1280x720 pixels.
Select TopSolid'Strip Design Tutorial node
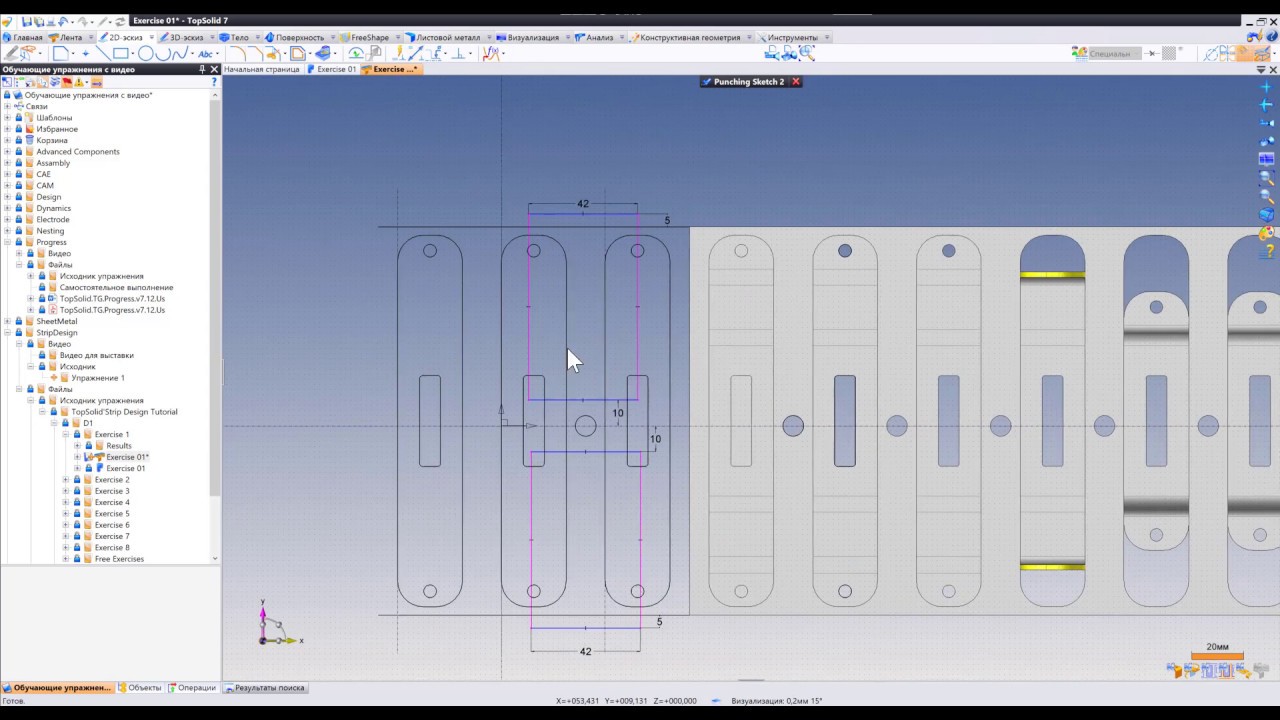124,411
